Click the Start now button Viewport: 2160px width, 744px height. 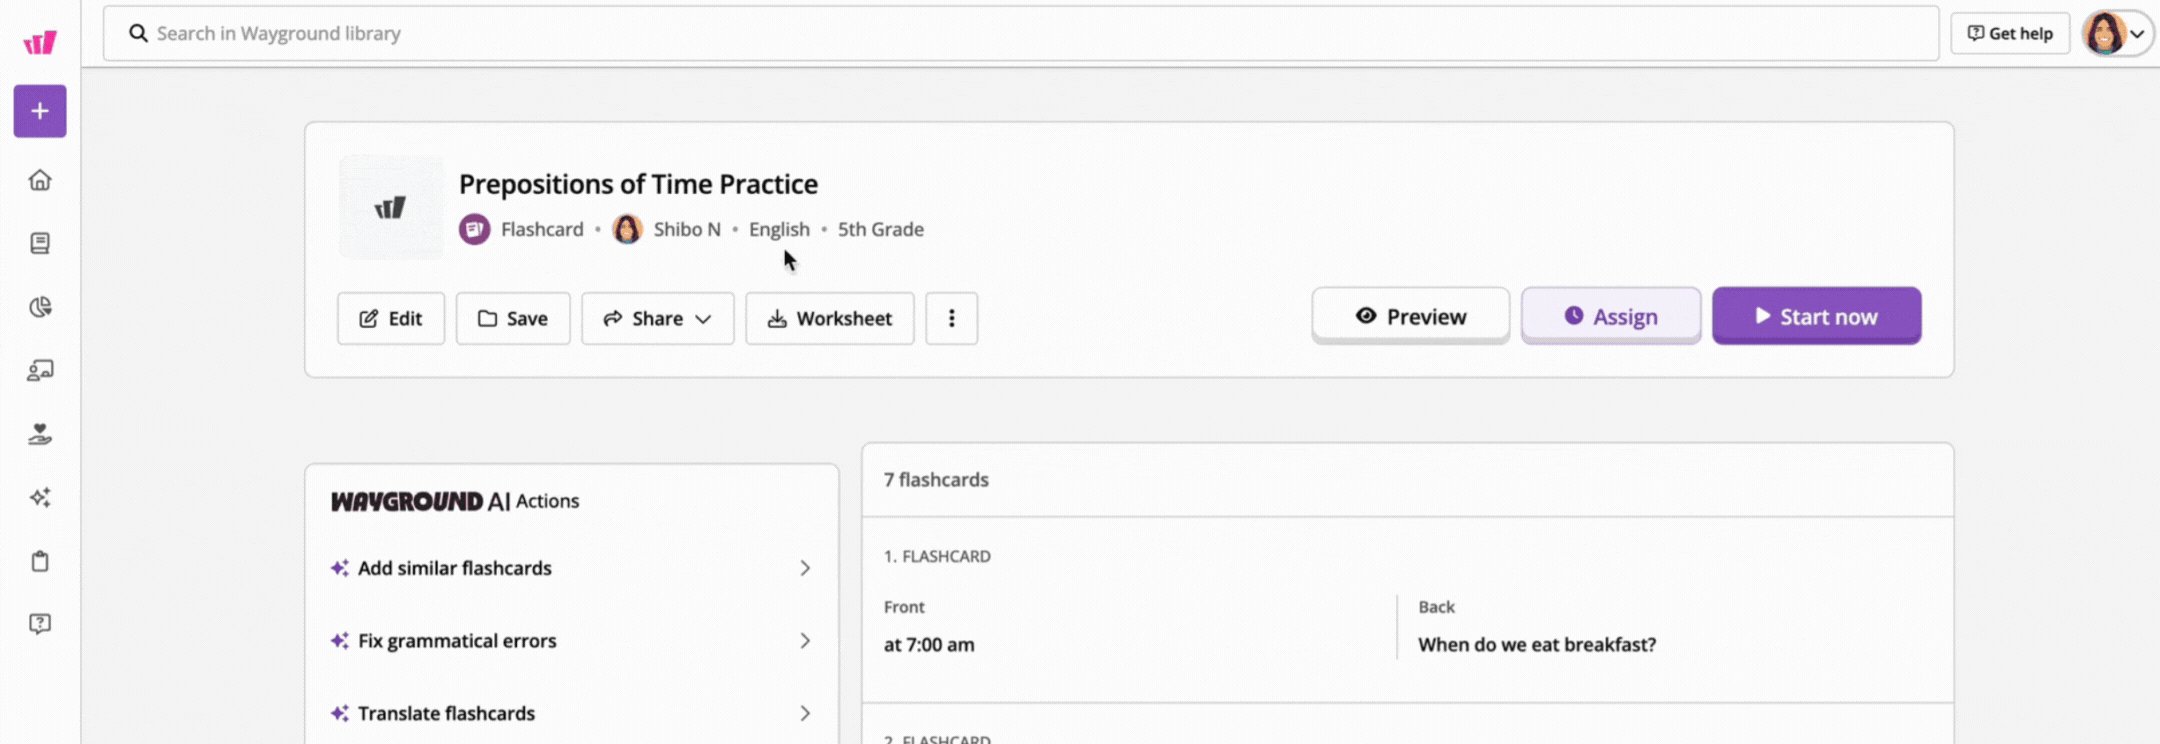[x=1817, y=316]
